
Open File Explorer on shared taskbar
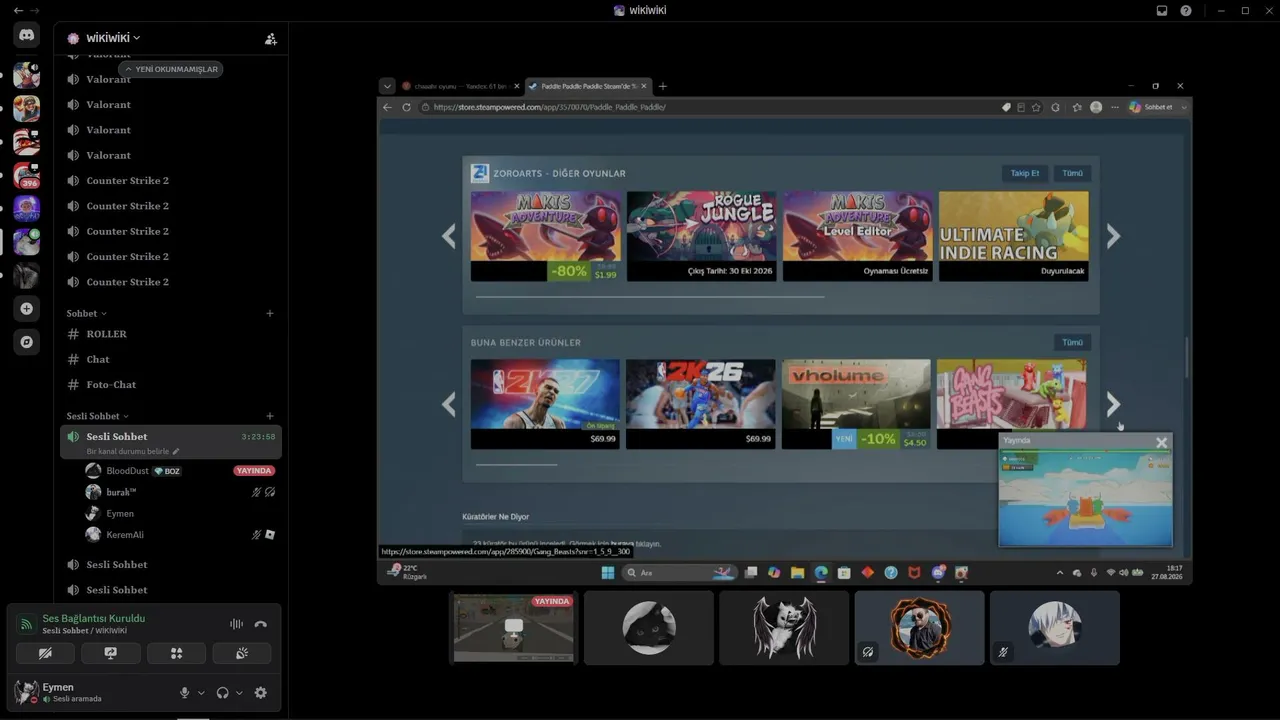click(x=797, y=573)
